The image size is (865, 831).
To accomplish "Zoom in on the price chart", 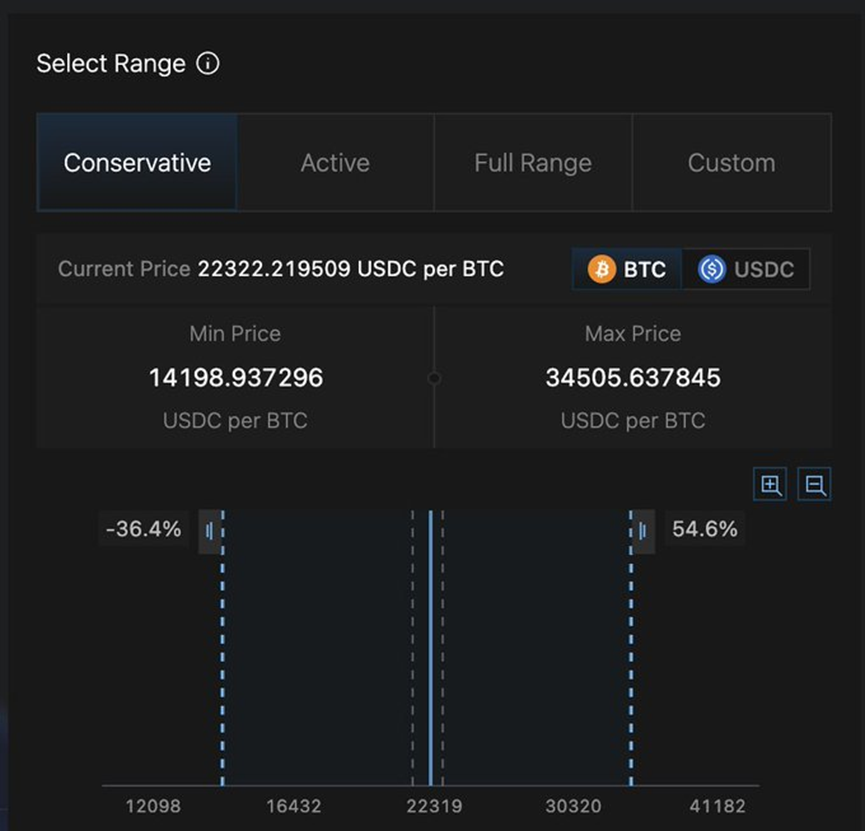I will [x=770, y=484].
